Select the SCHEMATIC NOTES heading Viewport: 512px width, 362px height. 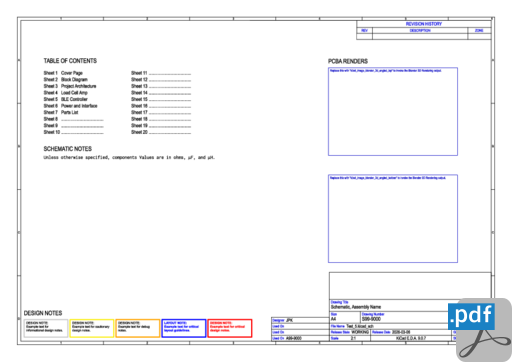[68, 149]
